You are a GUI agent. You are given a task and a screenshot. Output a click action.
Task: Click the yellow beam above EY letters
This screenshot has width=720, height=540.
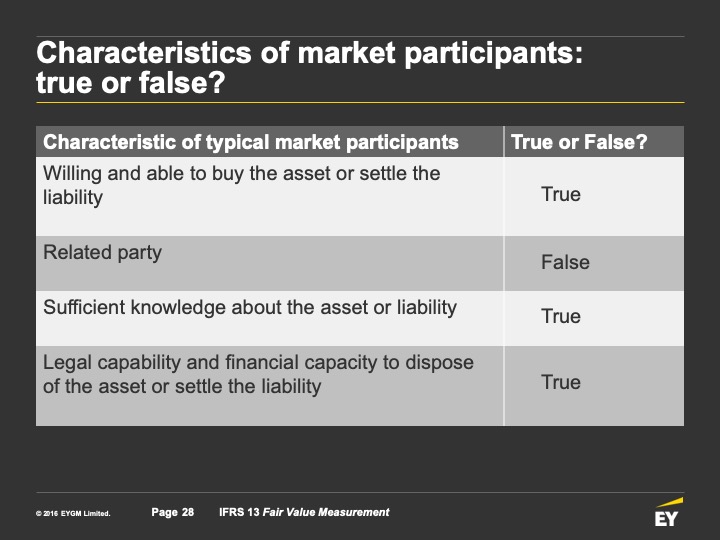(670, 502)
